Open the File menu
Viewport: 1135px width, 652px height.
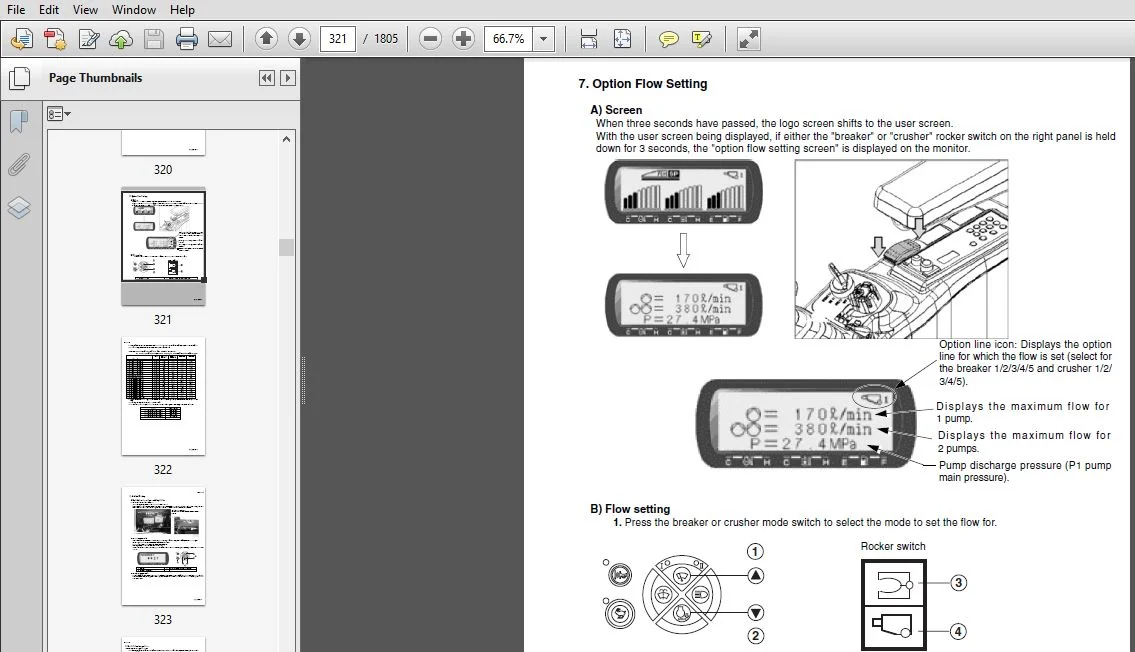[x=16, y=9]
